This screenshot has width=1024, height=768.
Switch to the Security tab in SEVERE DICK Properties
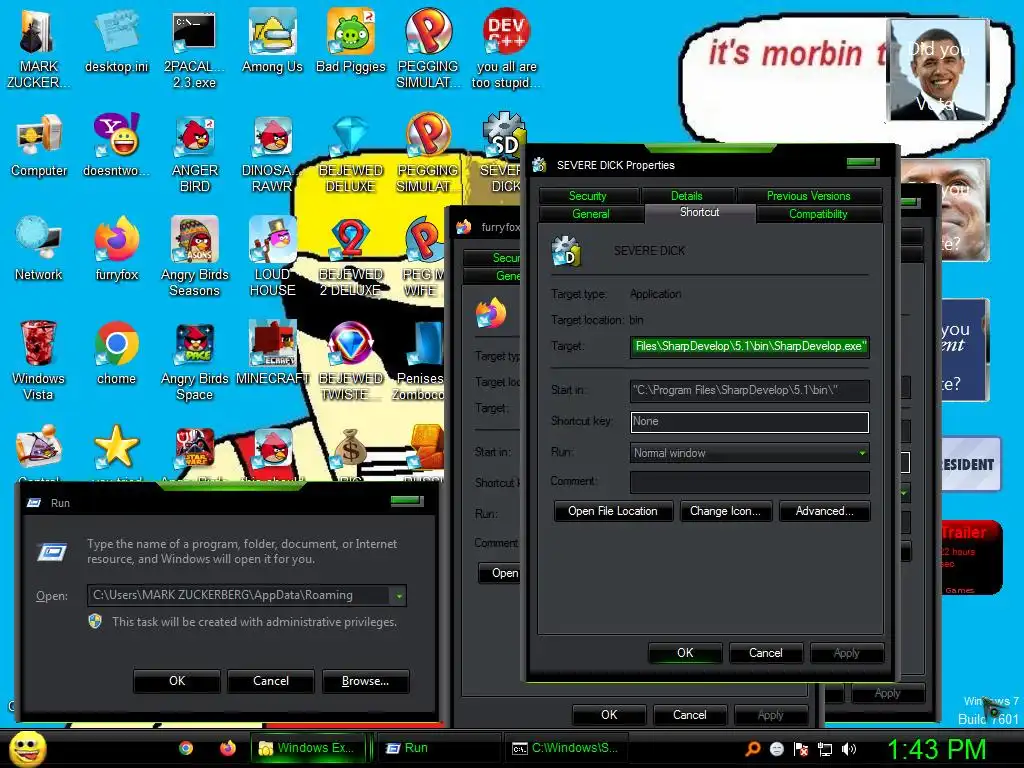click(x=588, y=195)
